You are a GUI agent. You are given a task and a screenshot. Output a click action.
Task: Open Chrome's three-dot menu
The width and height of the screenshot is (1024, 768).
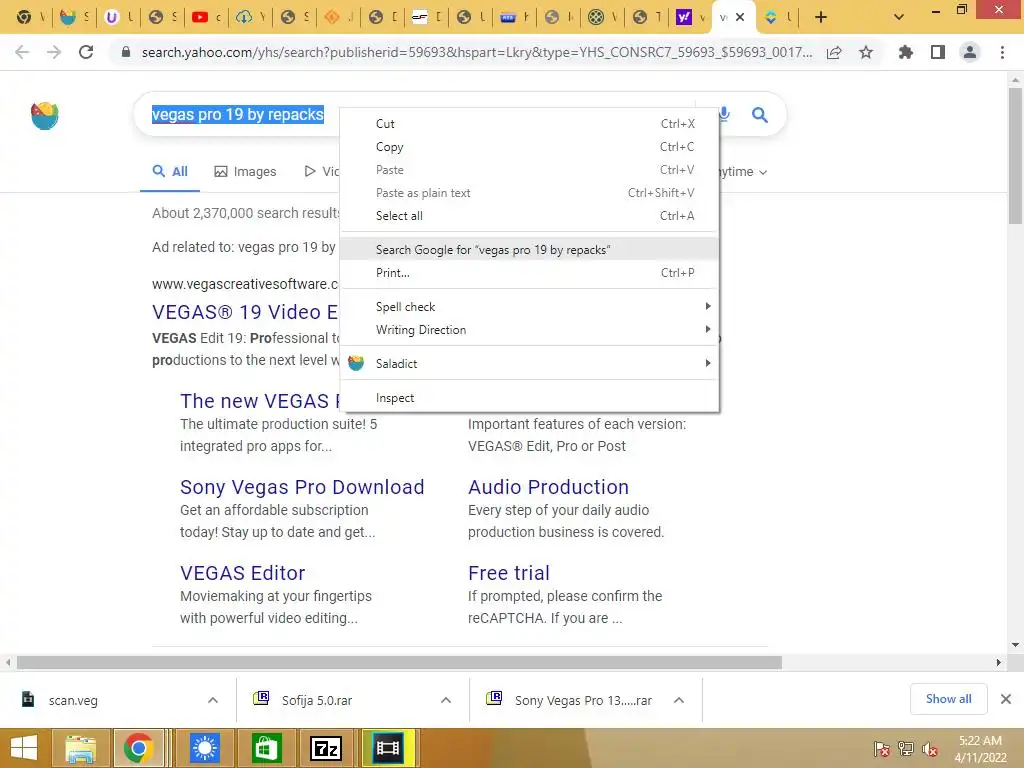(1002, 52)
